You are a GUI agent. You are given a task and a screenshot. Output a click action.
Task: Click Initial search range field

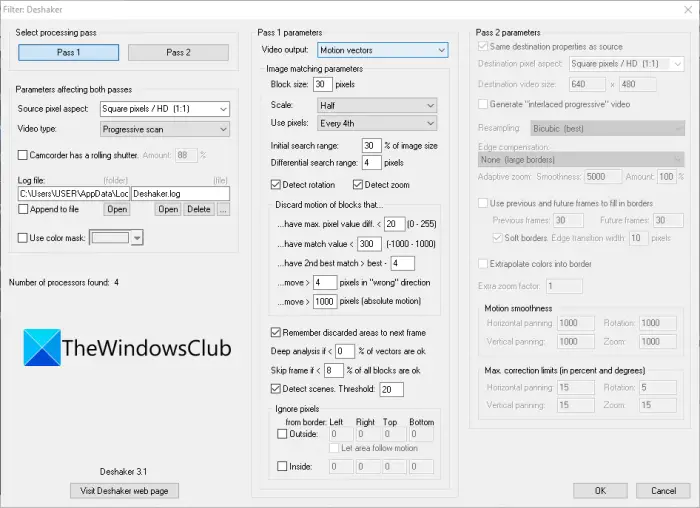(x=371, y=146)
